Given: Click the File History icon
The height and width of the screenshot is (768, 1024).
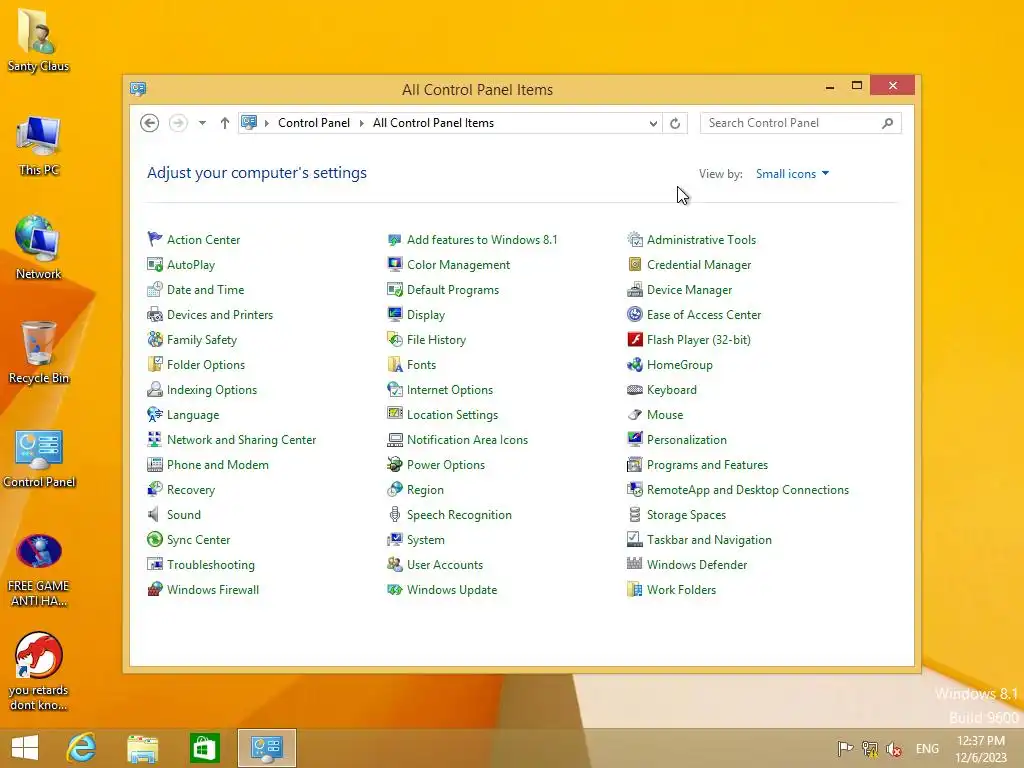Looking at the screenshot, I should click(x=394, y=340).
